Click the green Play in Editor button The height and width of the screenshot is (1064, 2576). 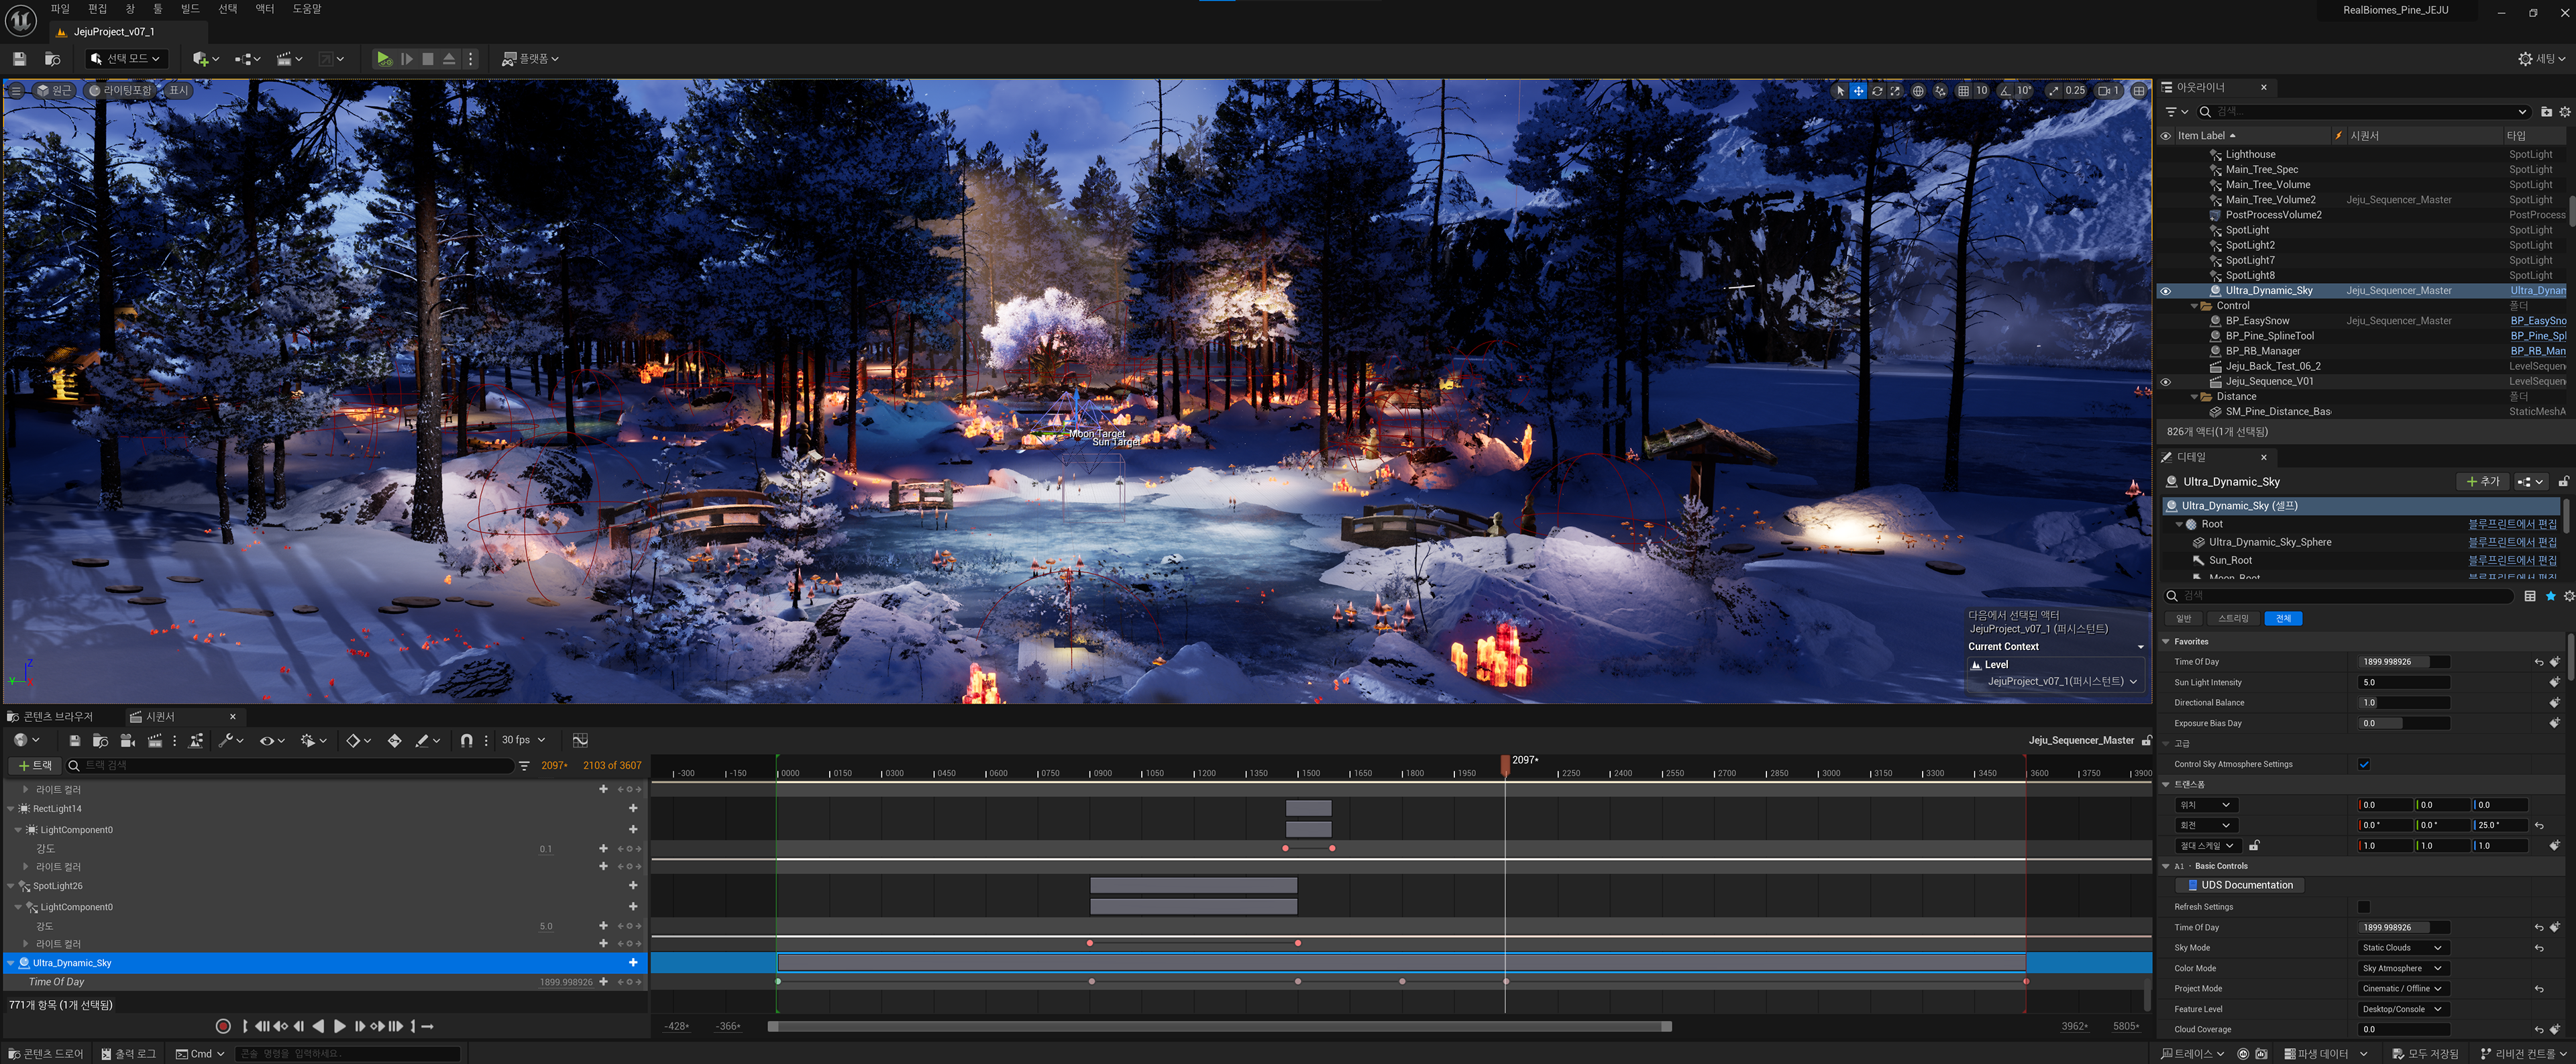384,59
